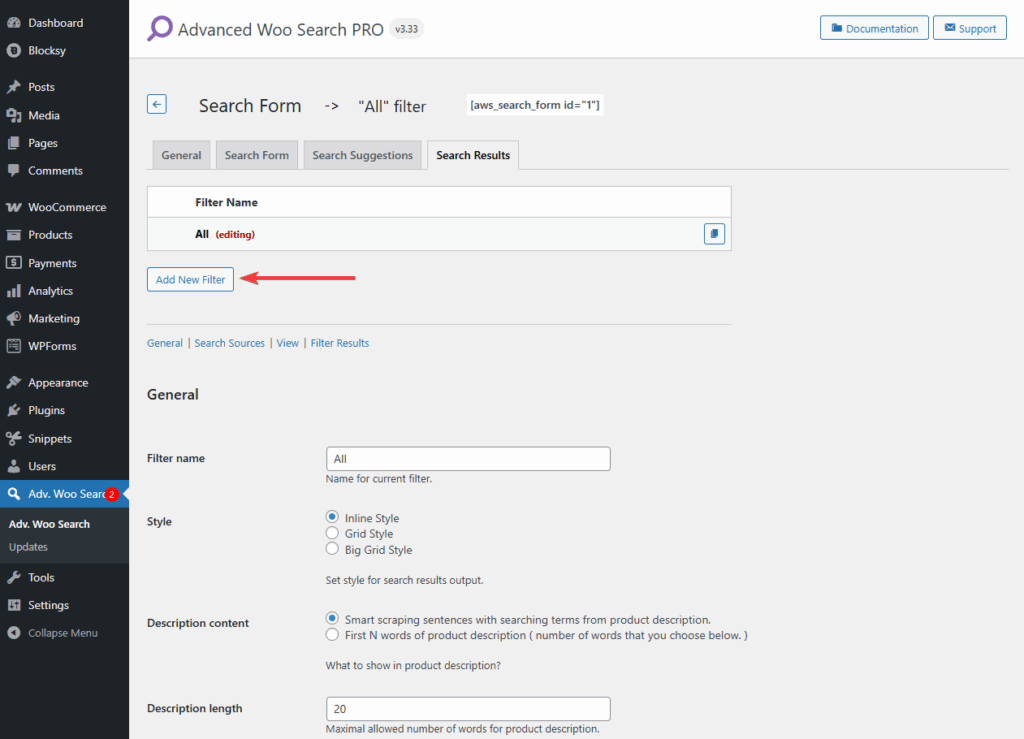
Task: Open the Analytics sidebar item
Action: (51, 290)
